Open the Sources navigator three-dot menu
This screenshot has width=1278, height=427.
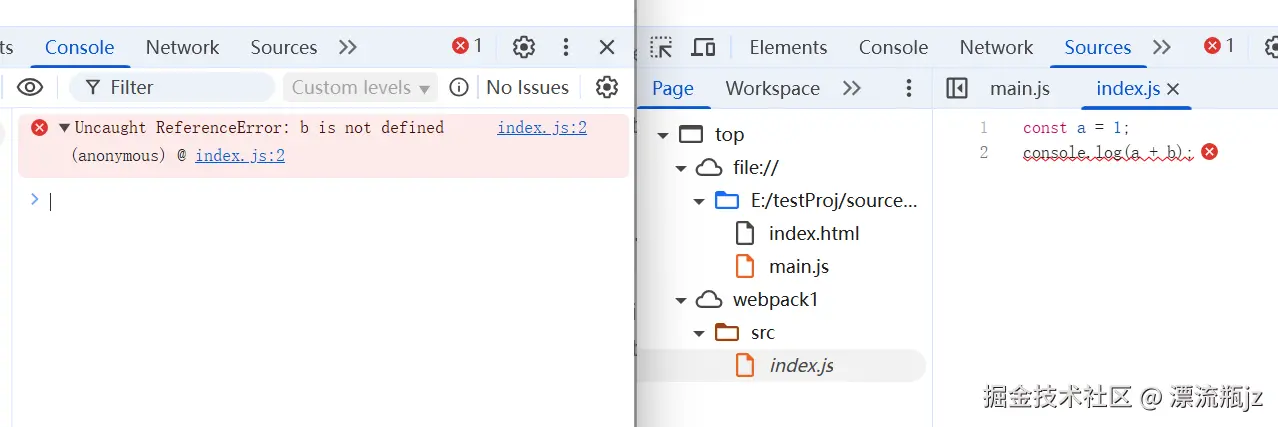pos(909,88)
